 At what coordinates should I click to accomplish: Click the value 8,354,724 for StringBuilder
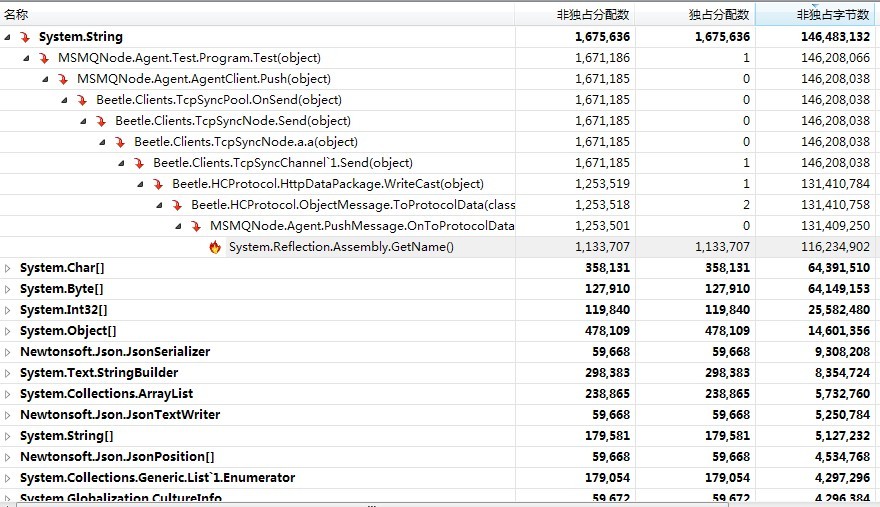point(842,373)
